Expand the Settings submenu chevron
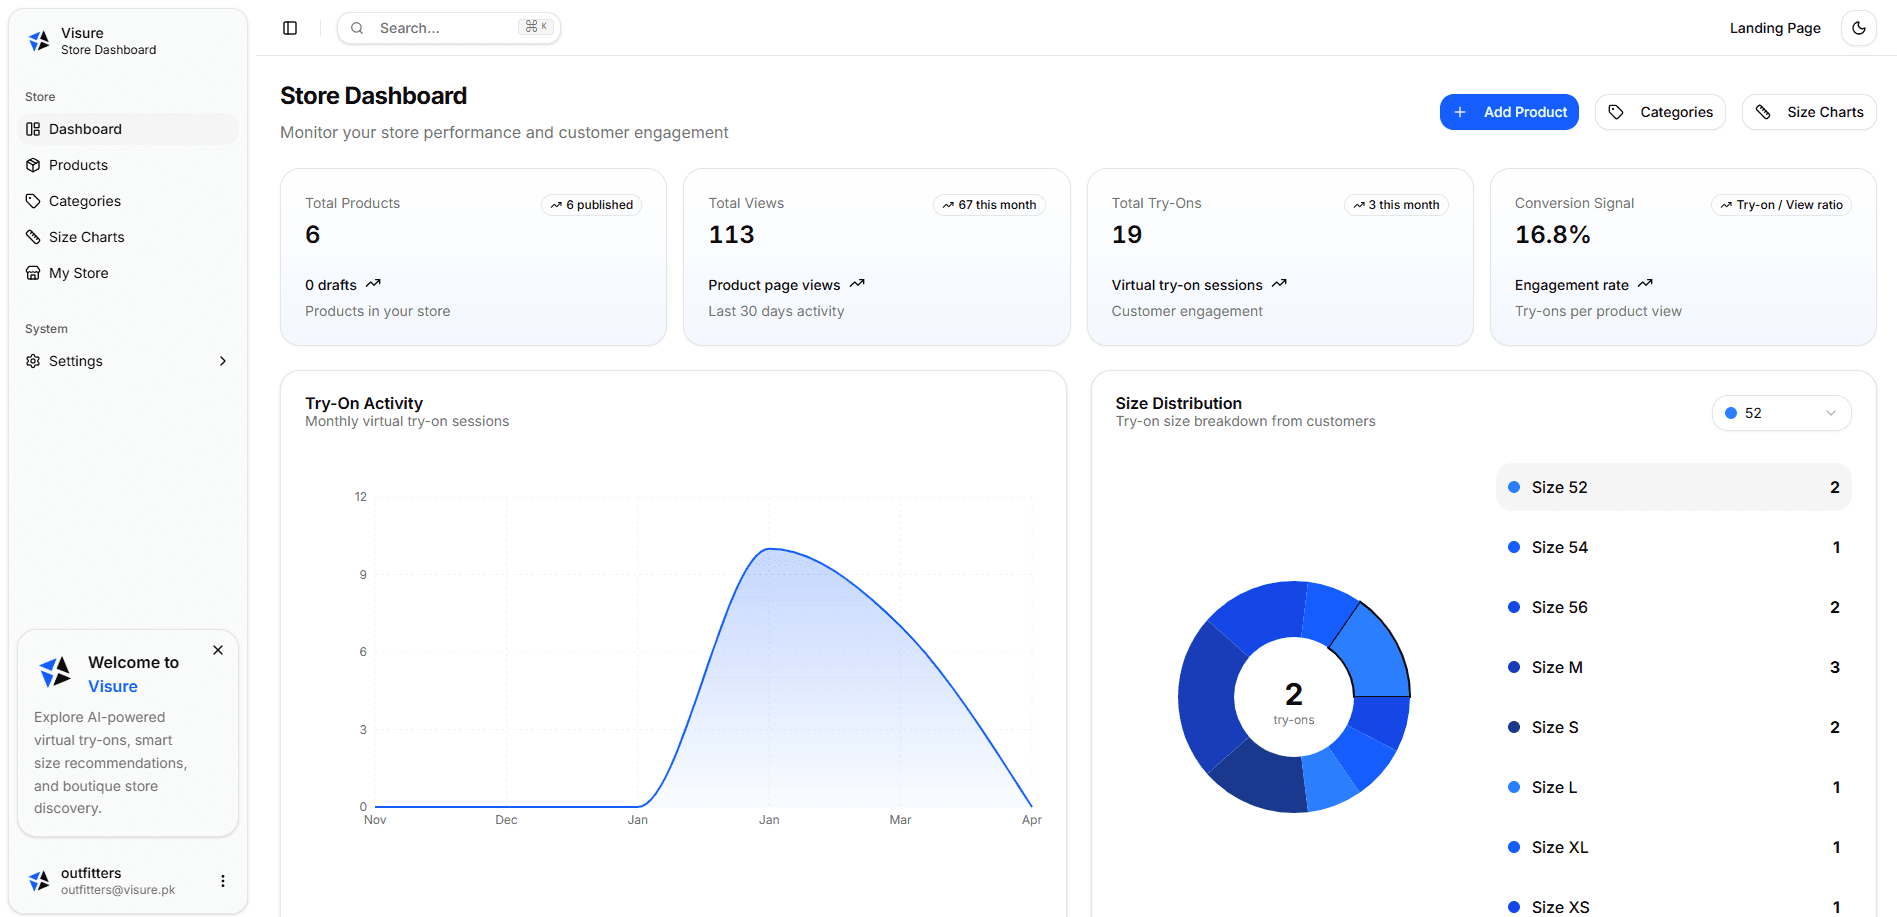 (222, 360)
